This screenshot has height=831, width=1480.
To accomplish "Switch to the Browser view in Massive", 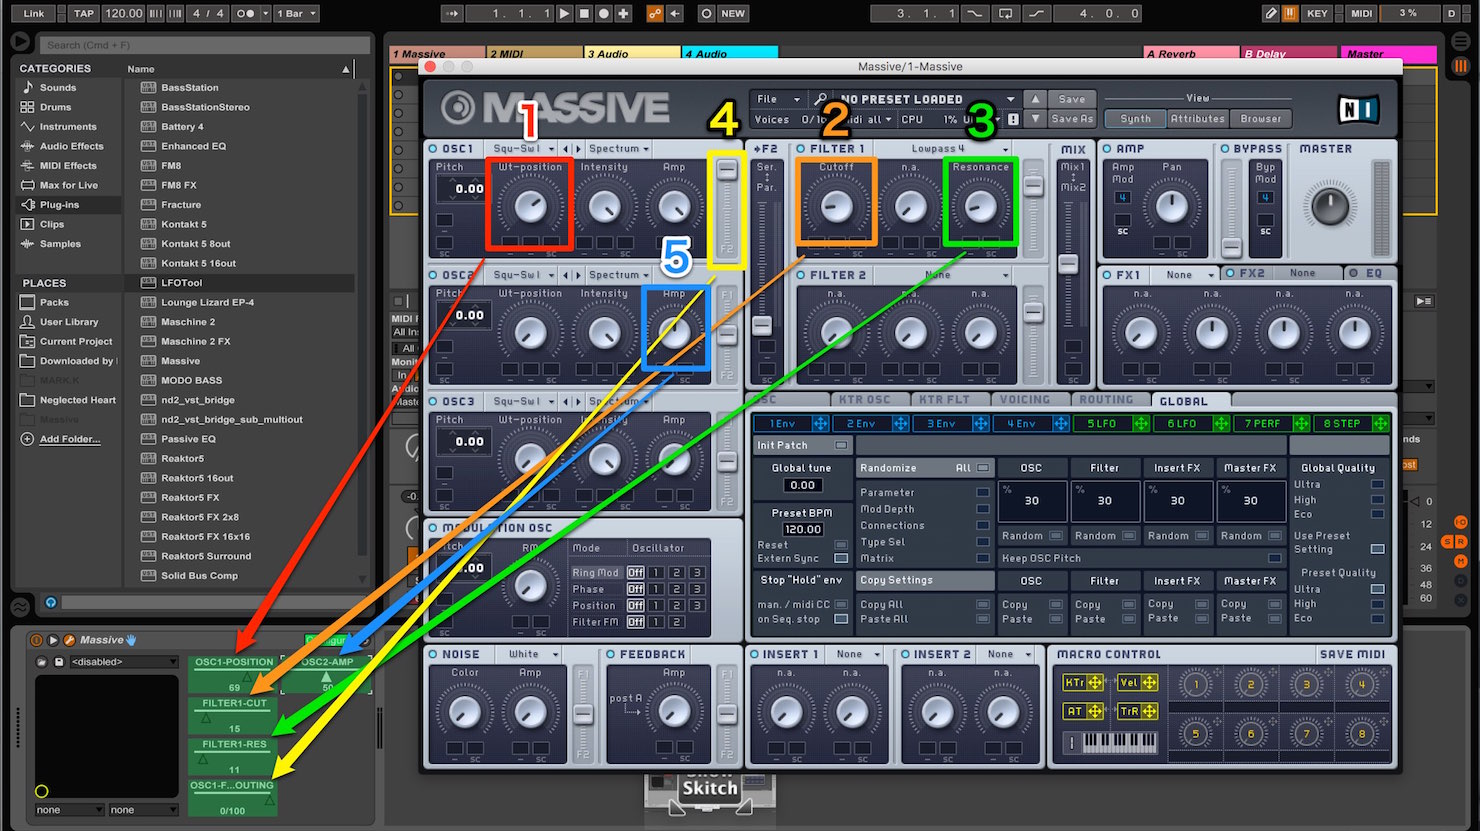I will [x=1260, y=118].
